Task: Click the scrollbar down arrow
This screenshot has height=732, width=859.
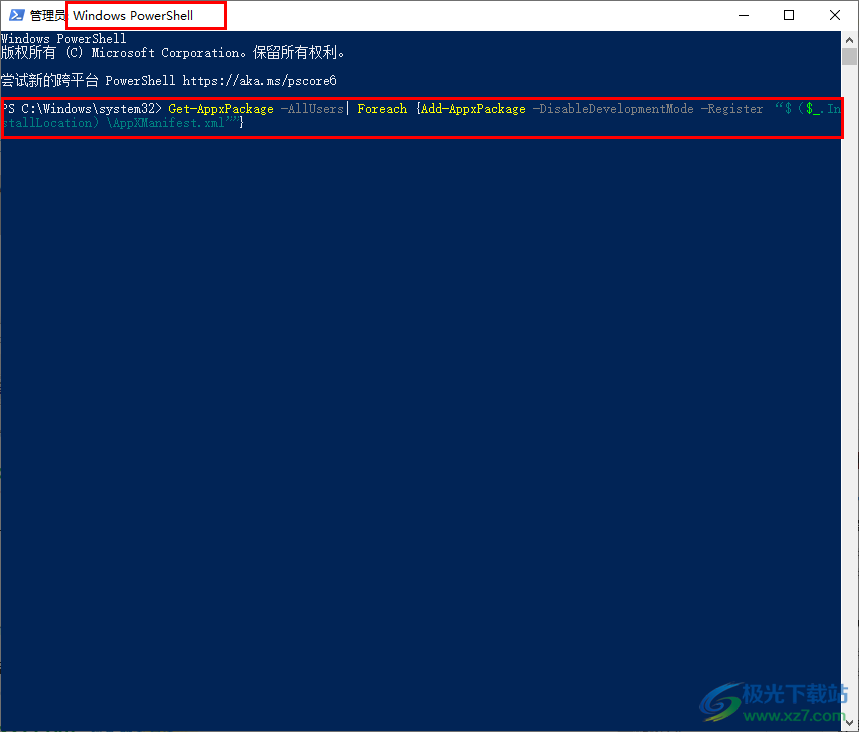Action: (x=849, y=723)
